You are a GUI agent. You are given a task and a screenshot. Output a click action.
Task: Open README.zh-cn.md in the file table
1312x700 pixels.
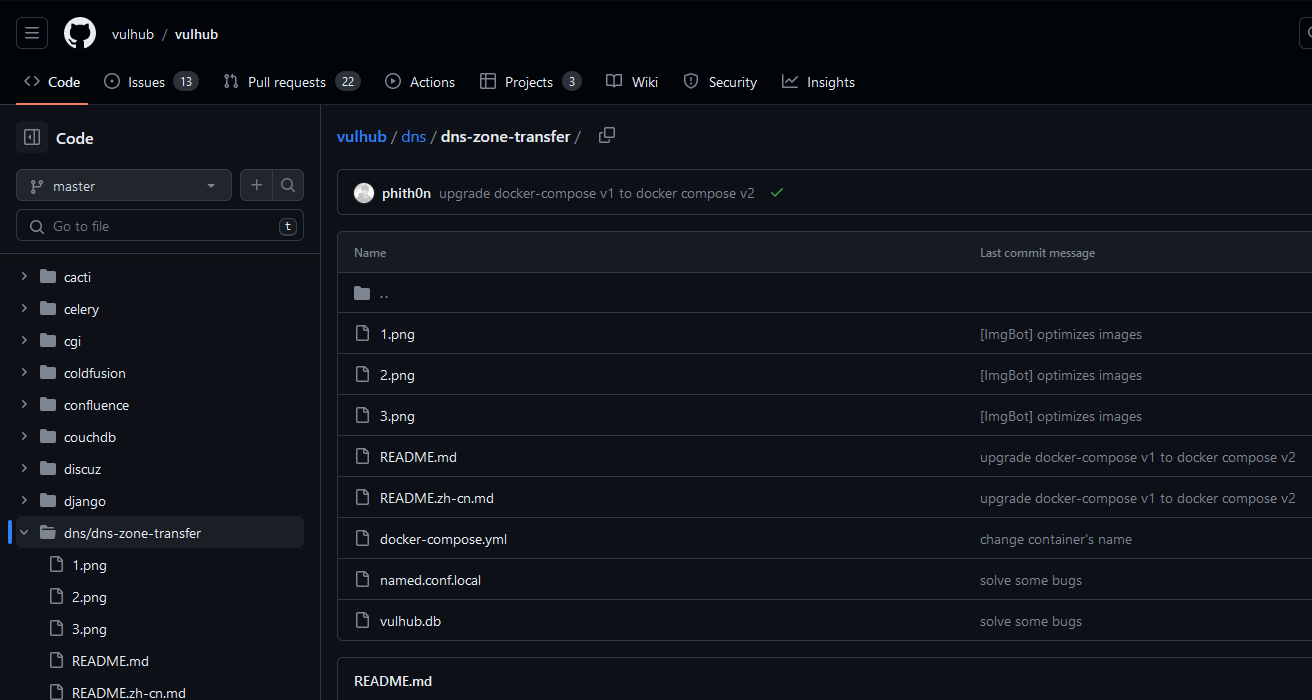pos(437,498)
